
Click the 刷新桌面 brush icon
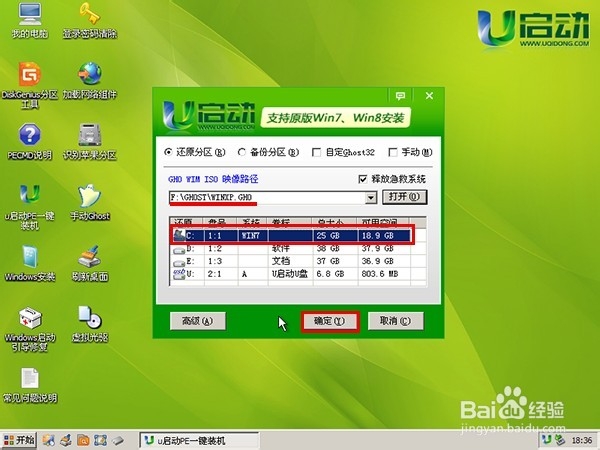(90, 263)
